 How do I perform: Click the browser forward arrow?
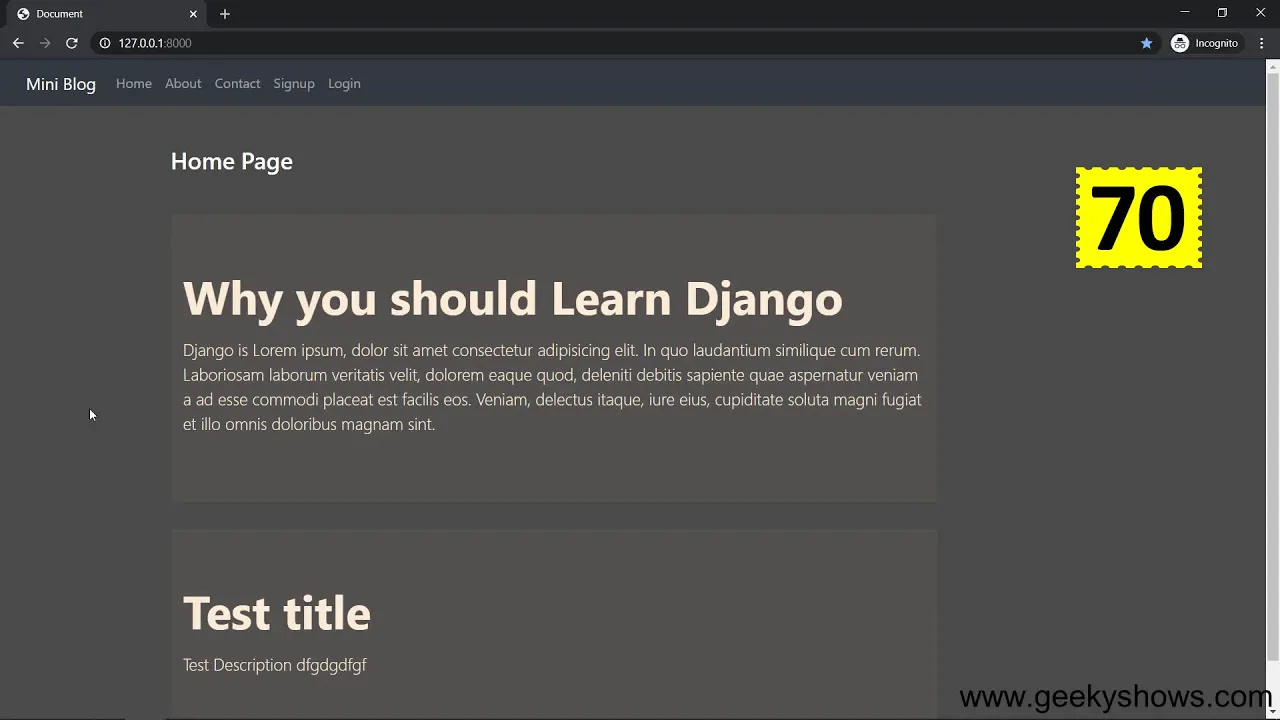click(x=45, y=43)
